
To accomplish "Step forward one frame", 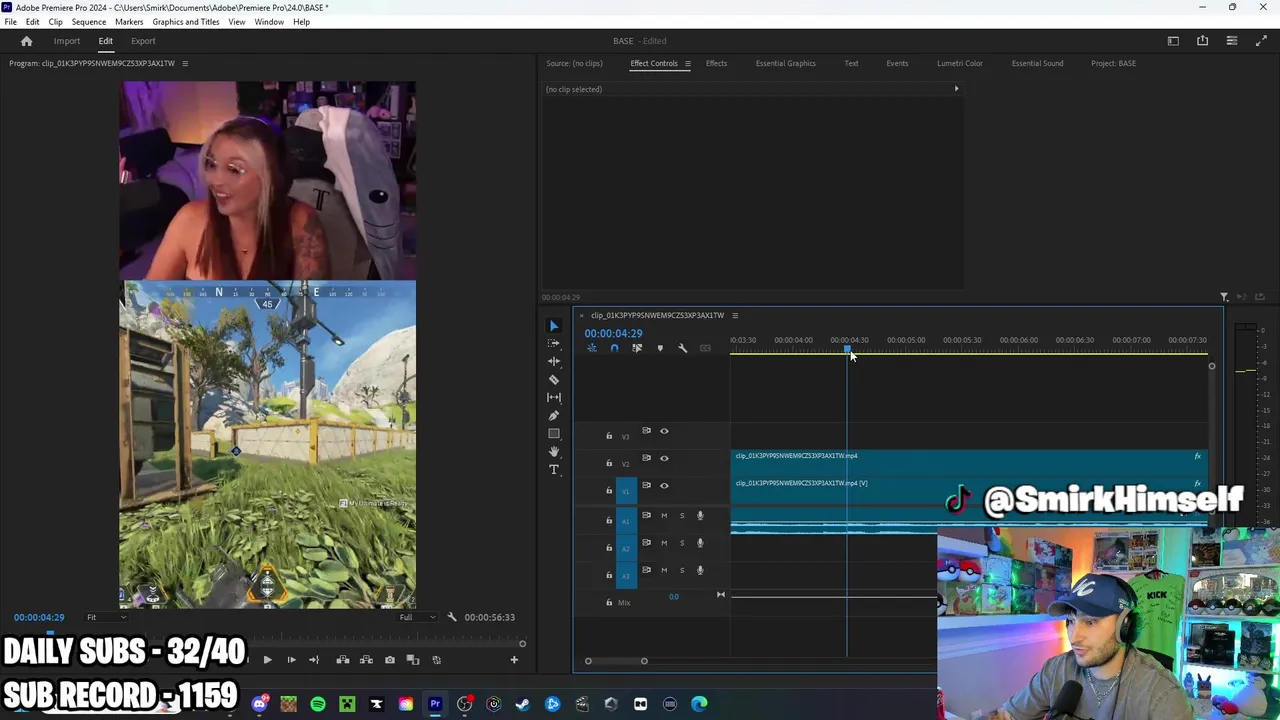I will coord(291,660).
